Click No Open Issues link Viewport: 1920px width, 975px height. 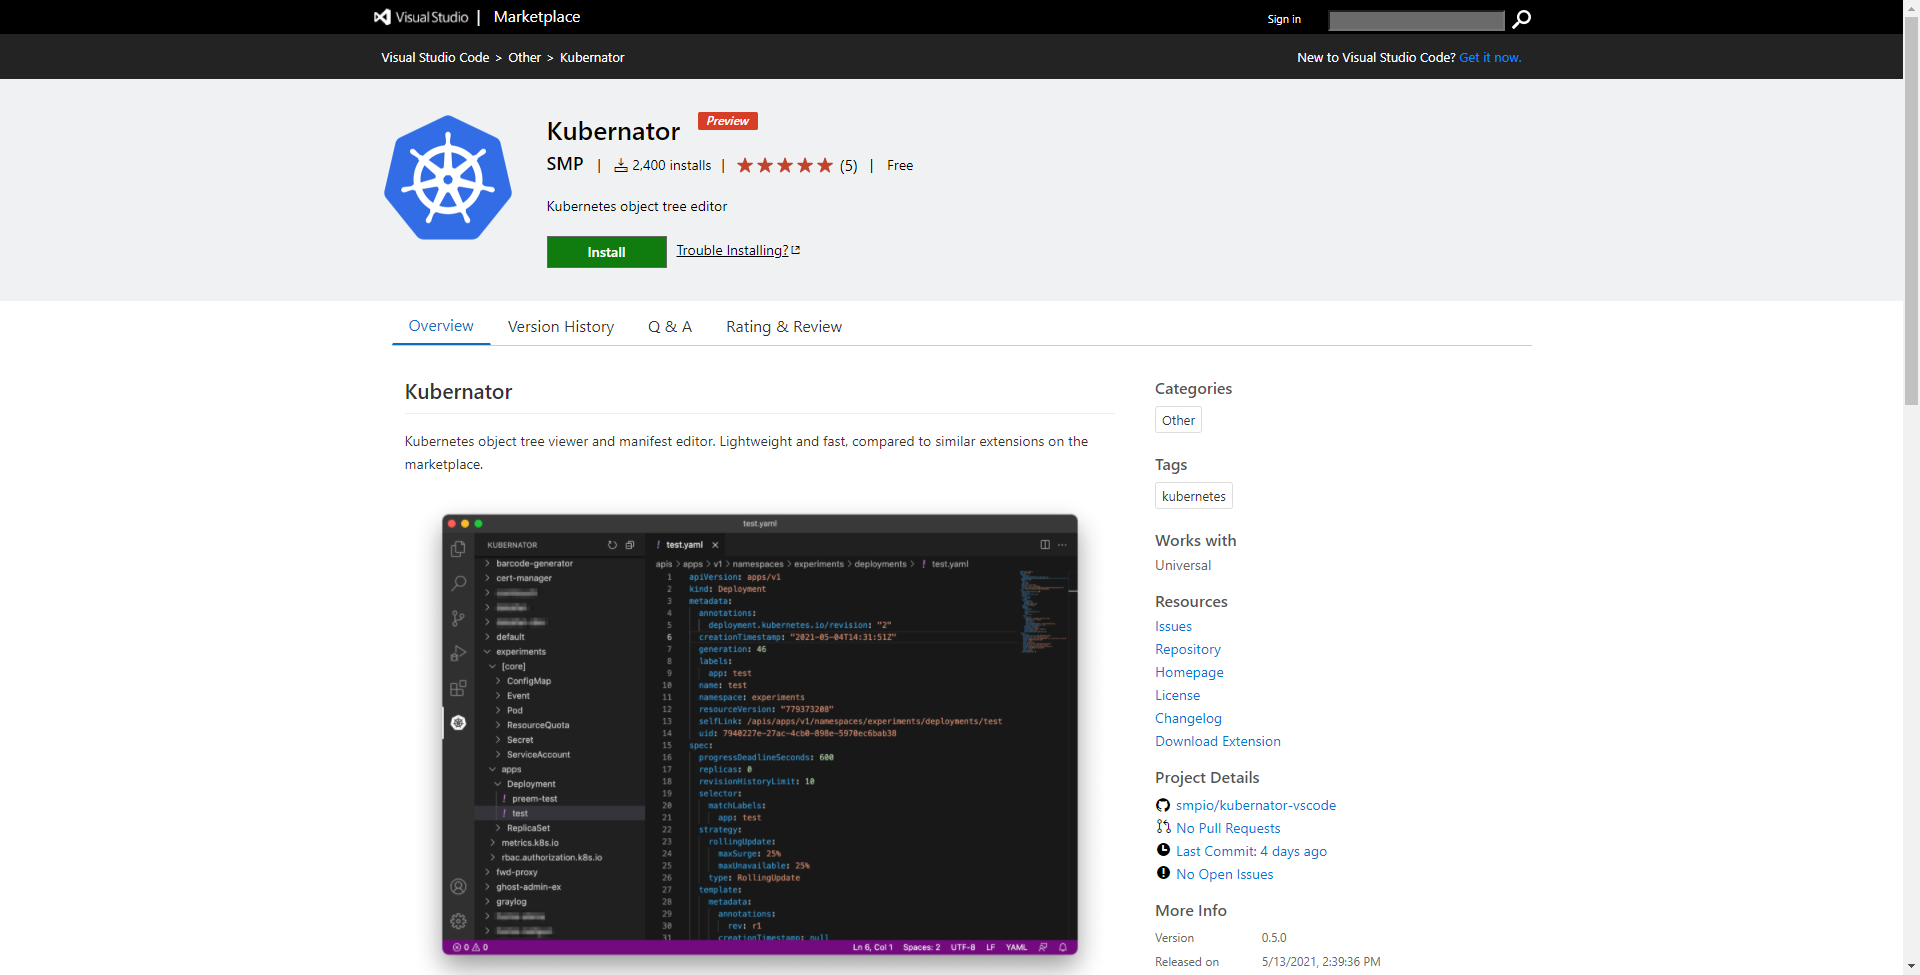tap(1225, 874)
